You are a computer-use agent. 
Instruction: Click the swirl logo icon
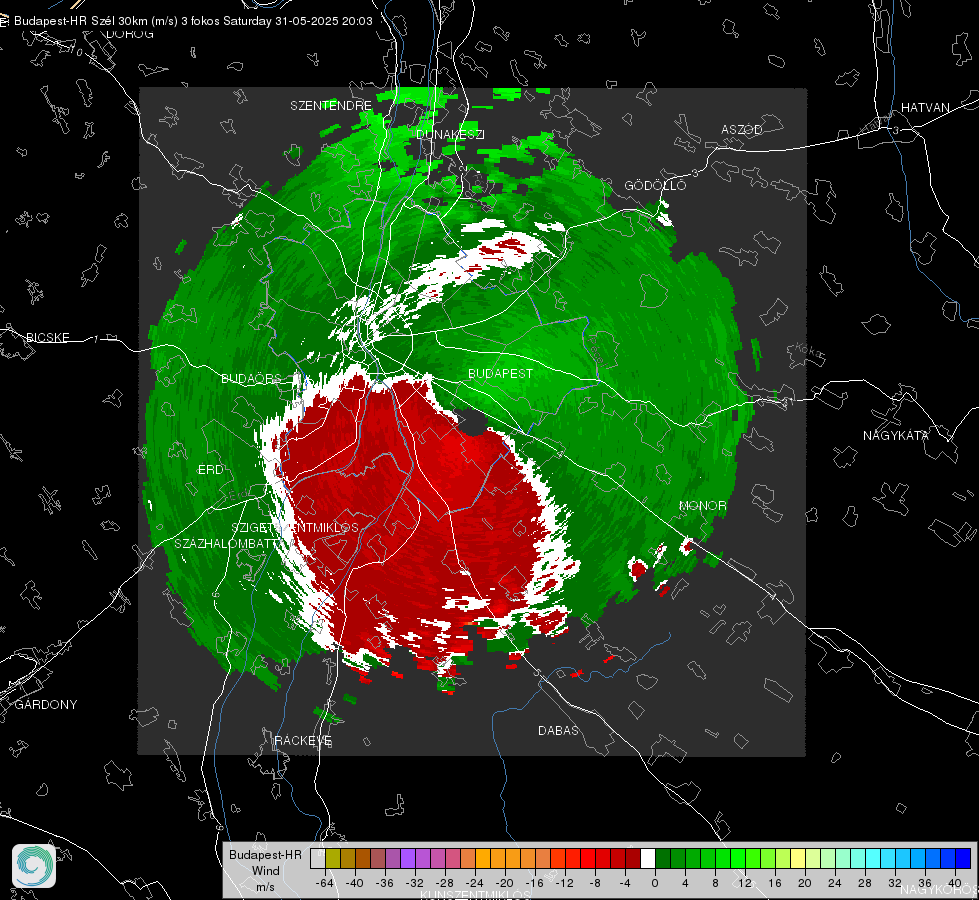point(34,866)
